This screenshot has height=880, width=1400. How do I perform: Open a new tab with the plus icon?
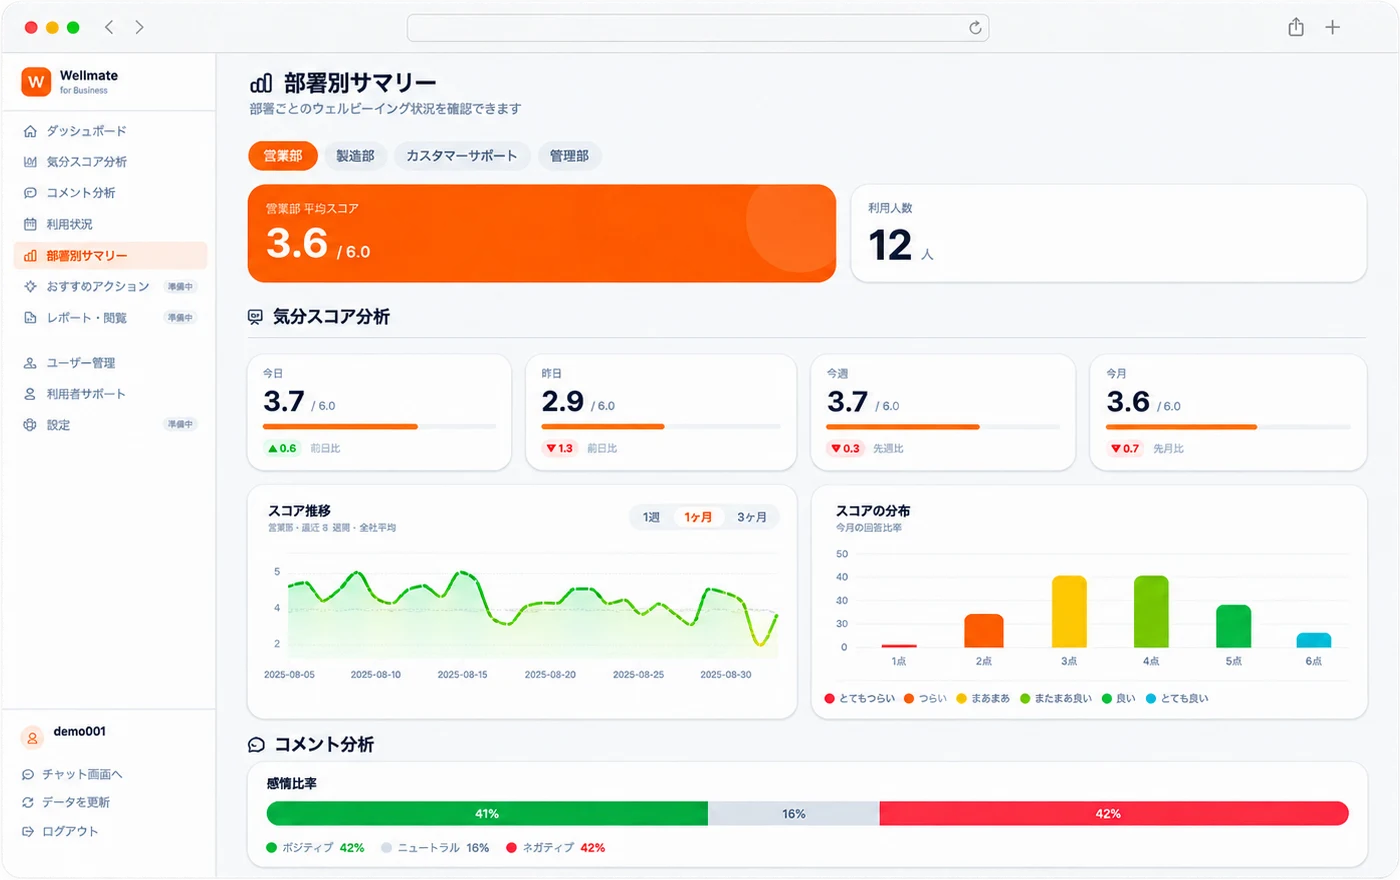coord(1332,28)
